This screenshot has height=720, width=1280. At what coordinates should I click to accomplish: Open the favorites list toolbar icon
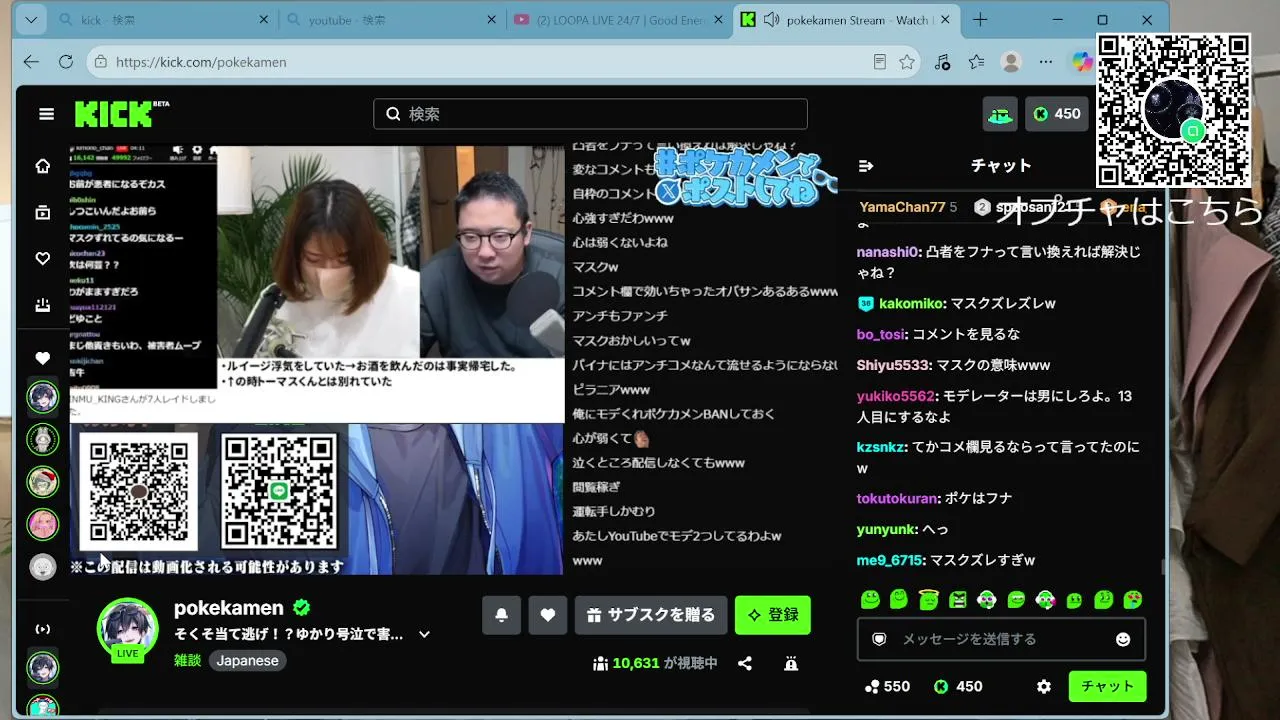pyautogui.click(x=977, y=62)
